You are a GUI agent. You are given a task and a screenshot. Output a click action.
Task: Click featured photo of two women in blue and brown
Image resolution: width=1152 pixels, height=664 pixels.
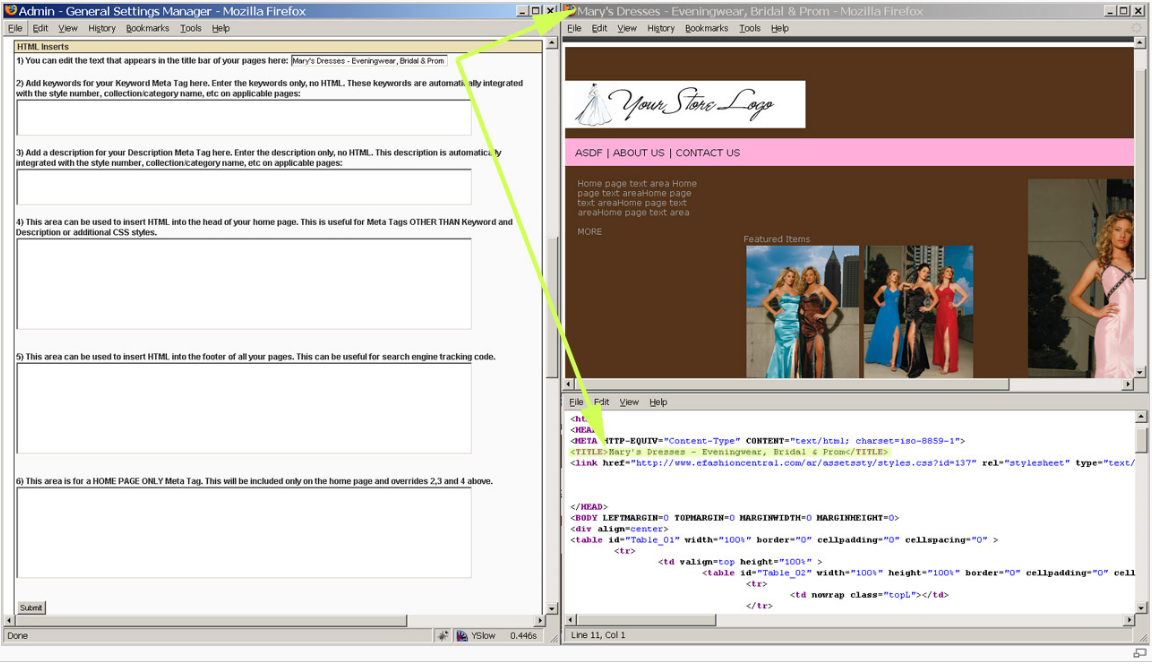[802, 312]
